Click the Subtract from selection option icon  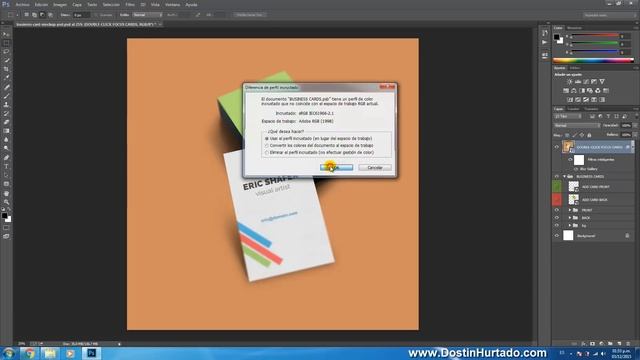(x=42, y=15)
